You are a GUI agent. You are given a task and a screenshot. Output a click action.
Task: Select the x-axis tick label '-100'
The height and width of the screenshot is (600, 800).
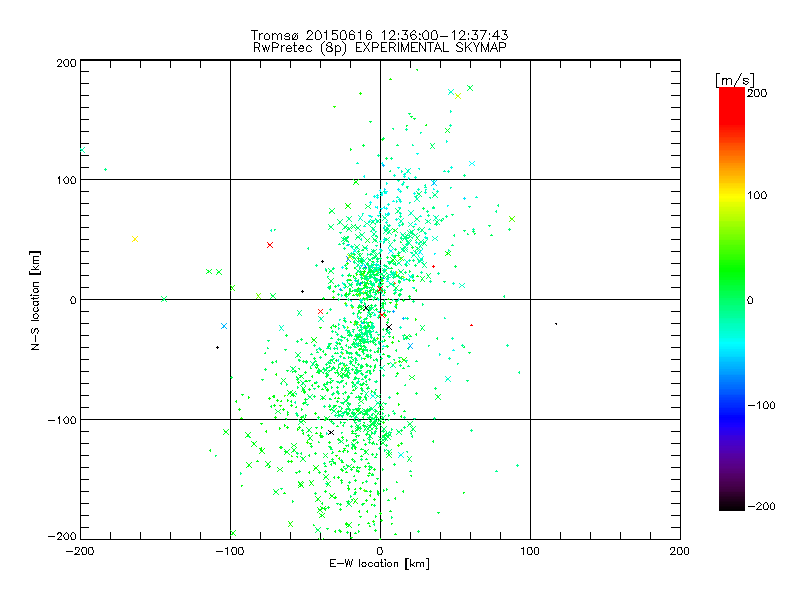click(x=230, y=551)
